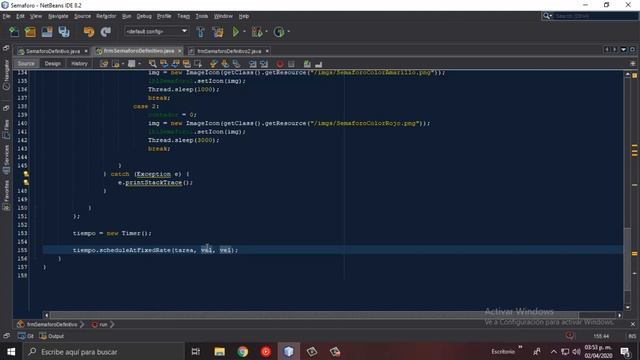Toggle Bookmark icon in editor toolbar
640x360 pixels.
[236, 64]
